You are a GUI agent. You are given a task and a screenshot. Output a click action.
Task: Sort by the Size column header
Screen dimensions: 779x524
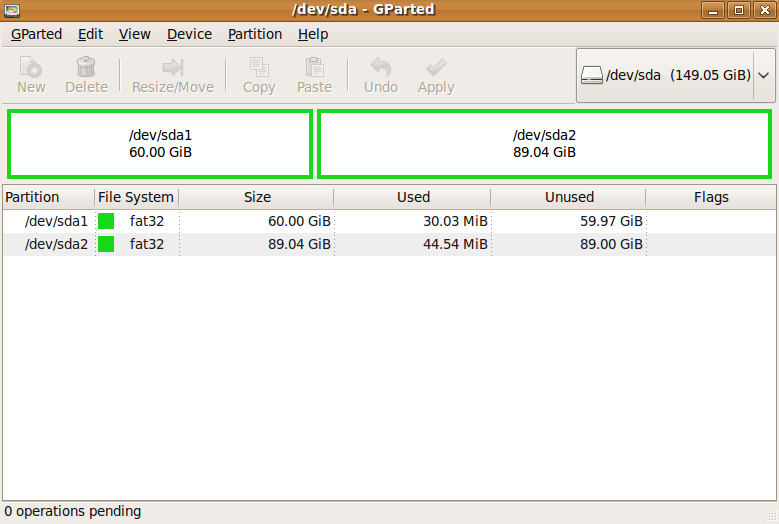256,197
